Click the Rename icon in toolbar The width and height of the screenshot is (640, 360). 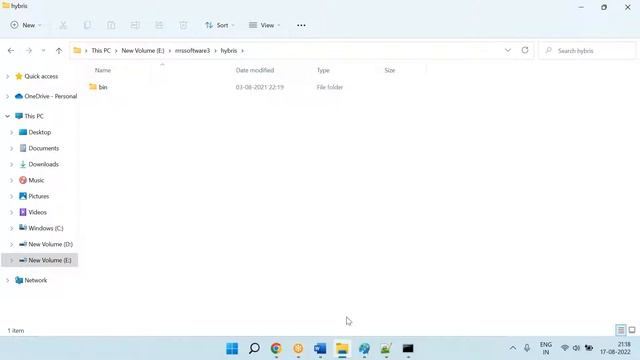pyautogui.click(x=135, y=25)
